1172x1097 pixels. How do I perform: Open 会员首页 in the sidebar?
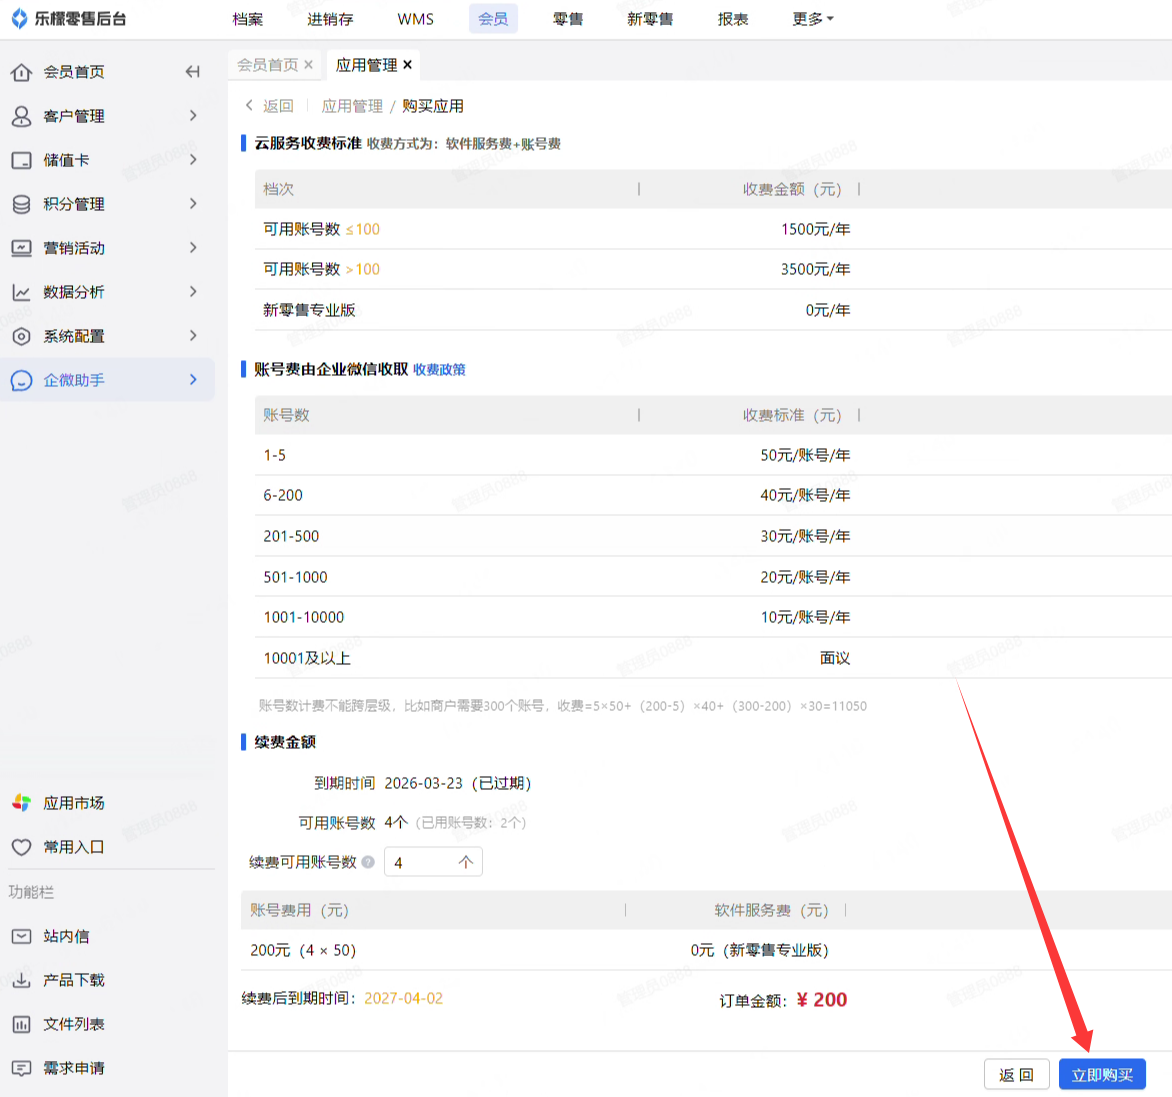click(74, 72)
